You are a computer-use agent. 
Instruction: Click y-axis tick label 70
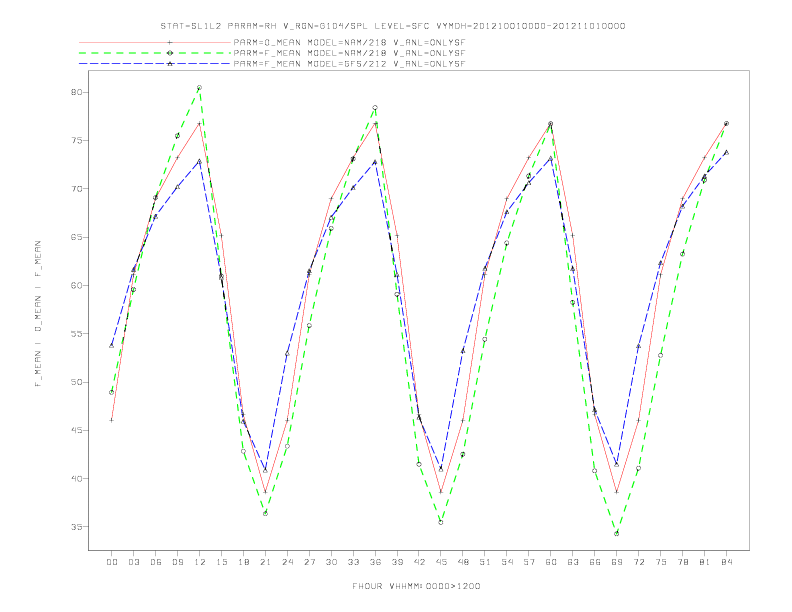(x=76, y=189)
